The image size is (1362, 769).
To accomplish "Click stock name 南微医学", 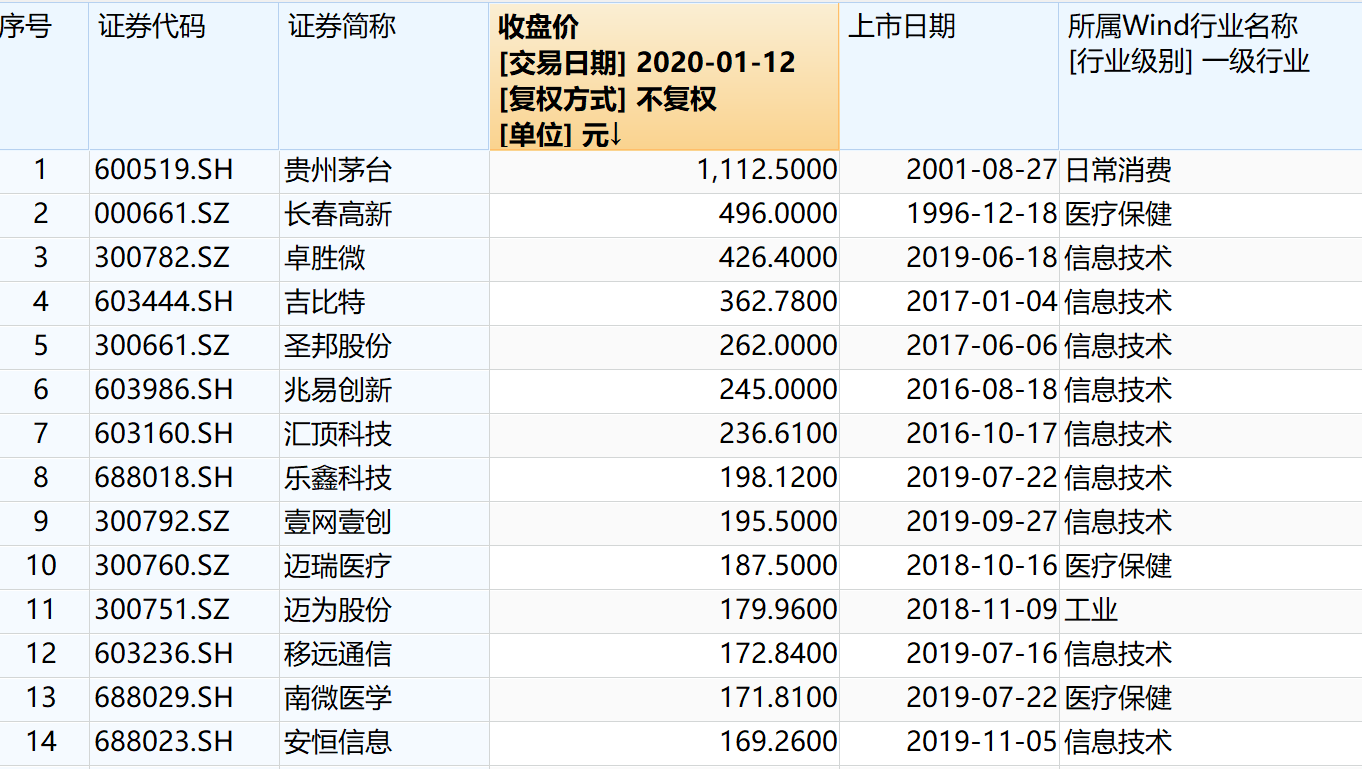I will pos(338,698).
